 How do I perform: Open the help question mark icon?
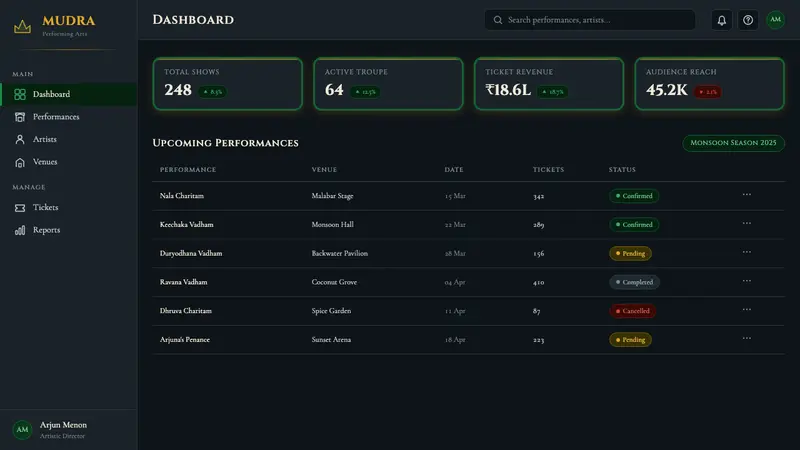point(748,20)
